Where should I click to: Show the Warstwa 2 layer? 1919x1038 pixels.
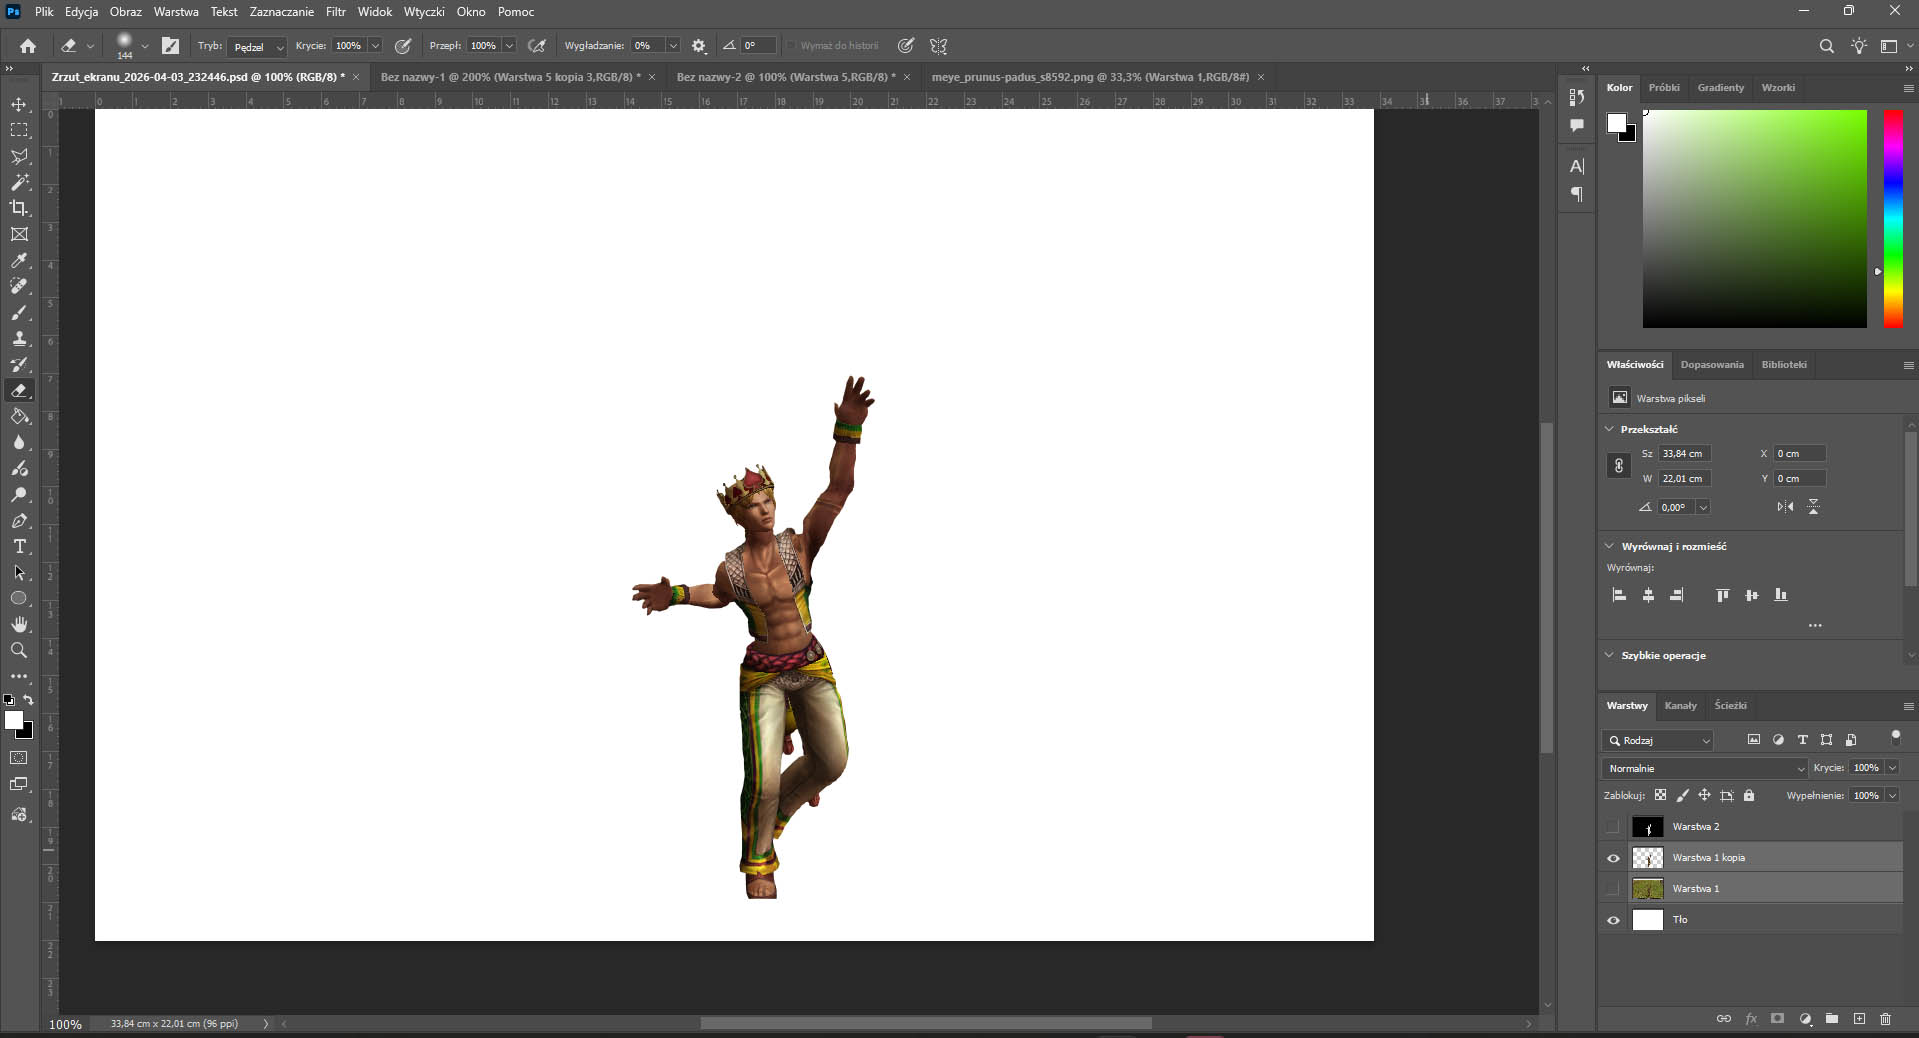[1613, 827]
